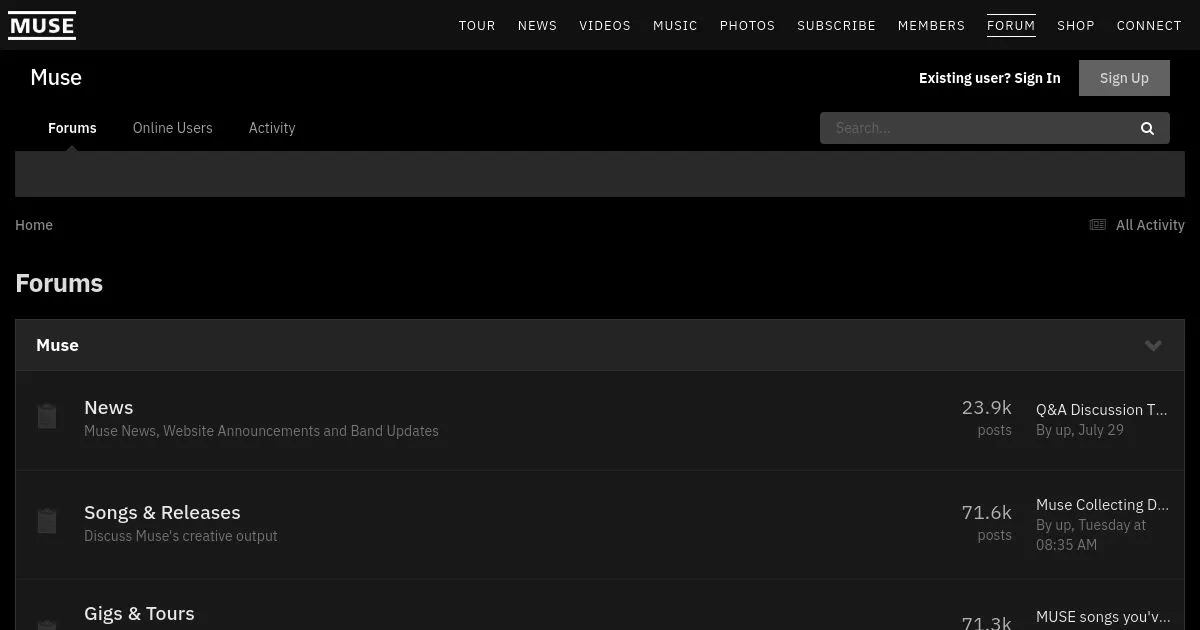Viewport: 1200px width, 630px height.
Task: Open PHOTOS in top navigation
Action: pyautogui.click(x=747, y=25)
